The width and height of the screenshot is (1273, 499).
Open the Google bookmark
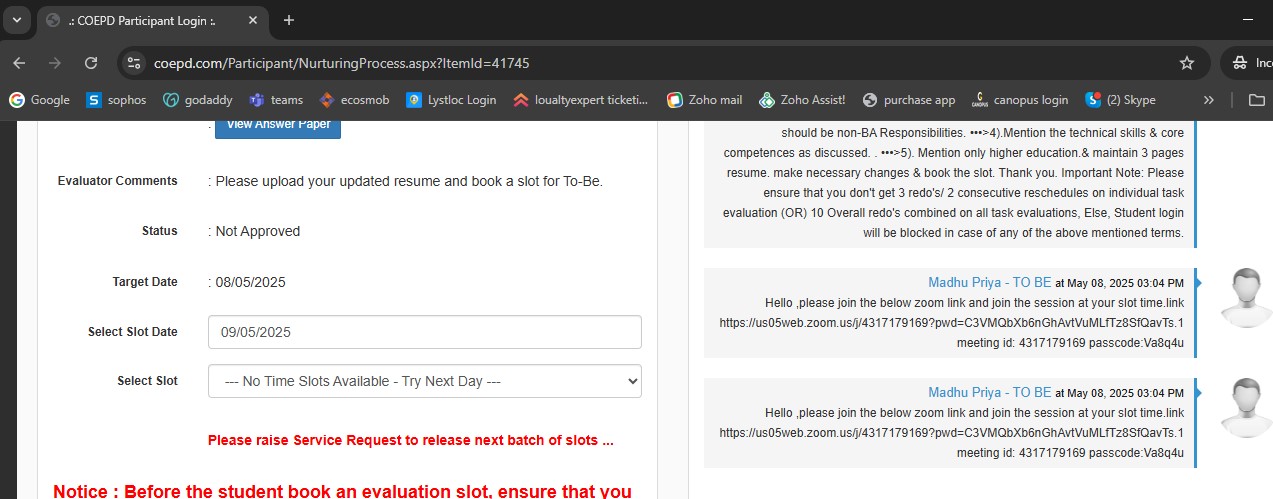pos(40,100)
